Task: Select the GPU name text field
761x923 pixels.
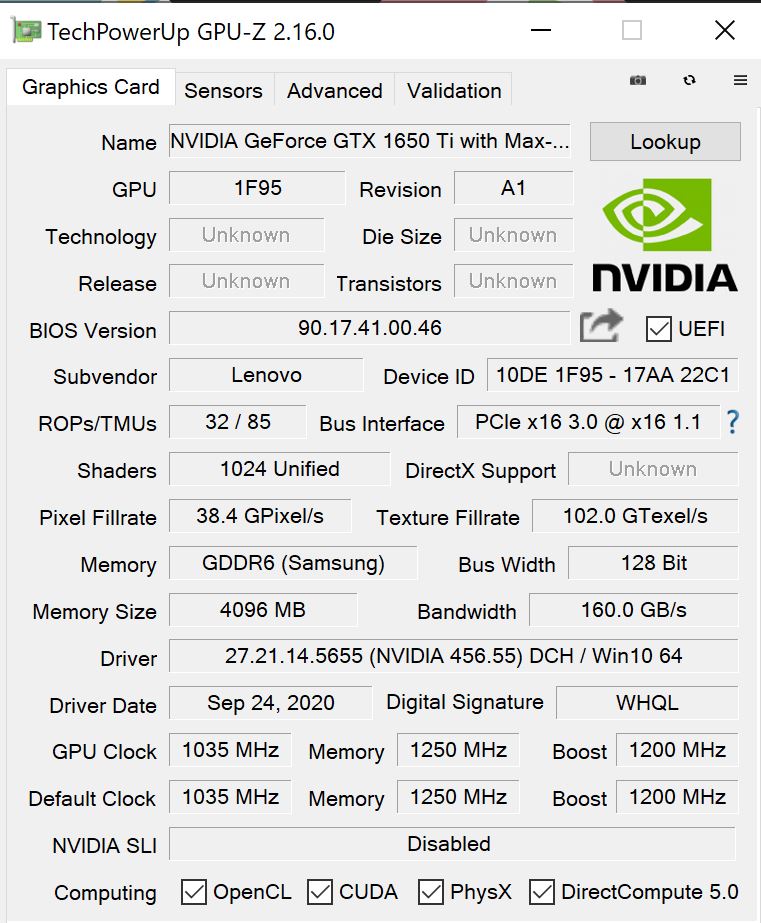Action: 370,141
